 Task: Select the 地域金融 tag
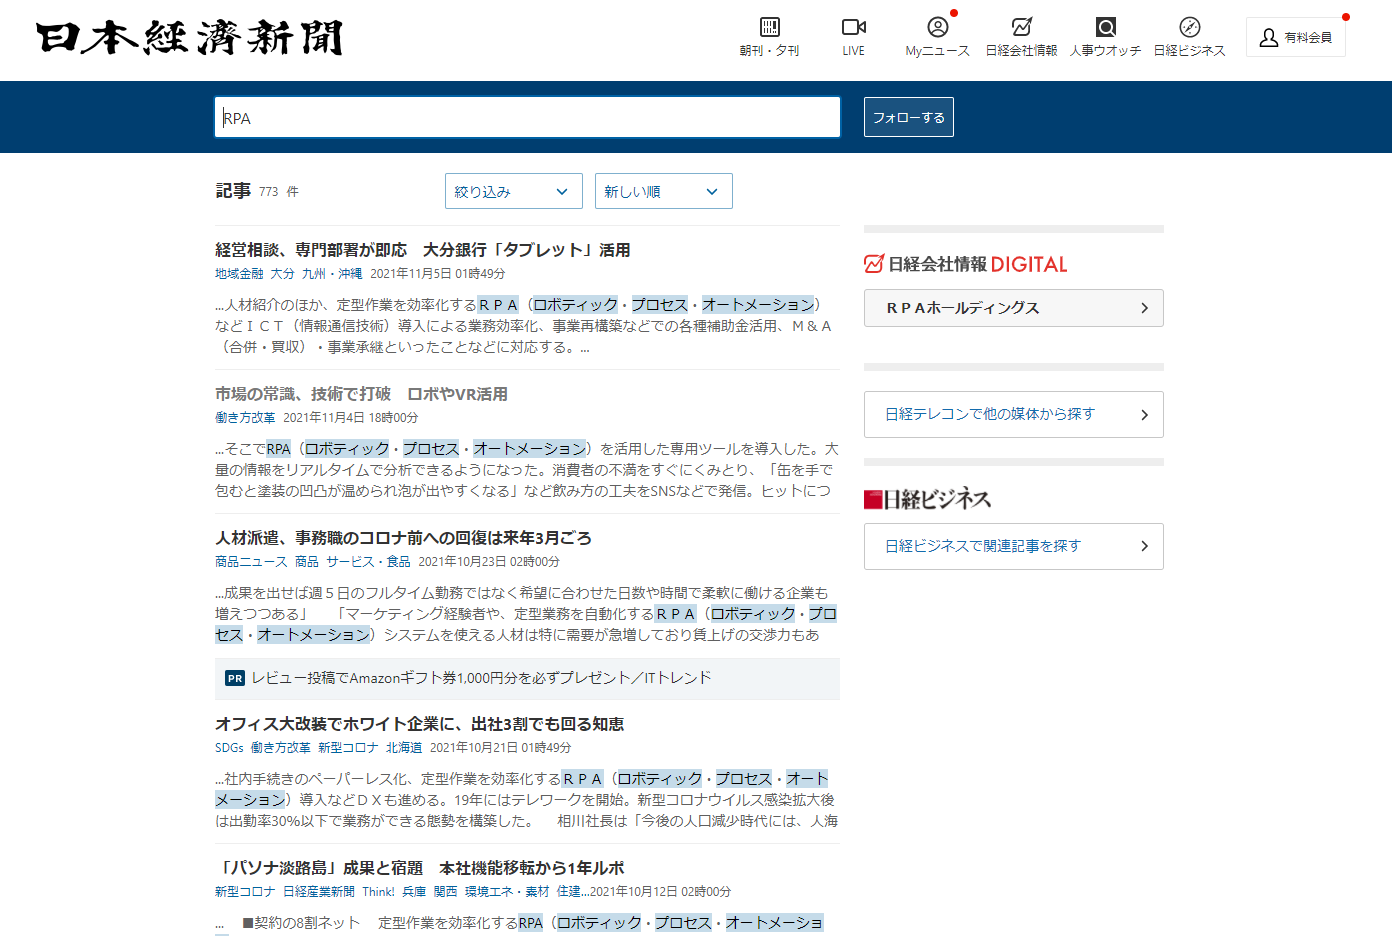point(239,274)
